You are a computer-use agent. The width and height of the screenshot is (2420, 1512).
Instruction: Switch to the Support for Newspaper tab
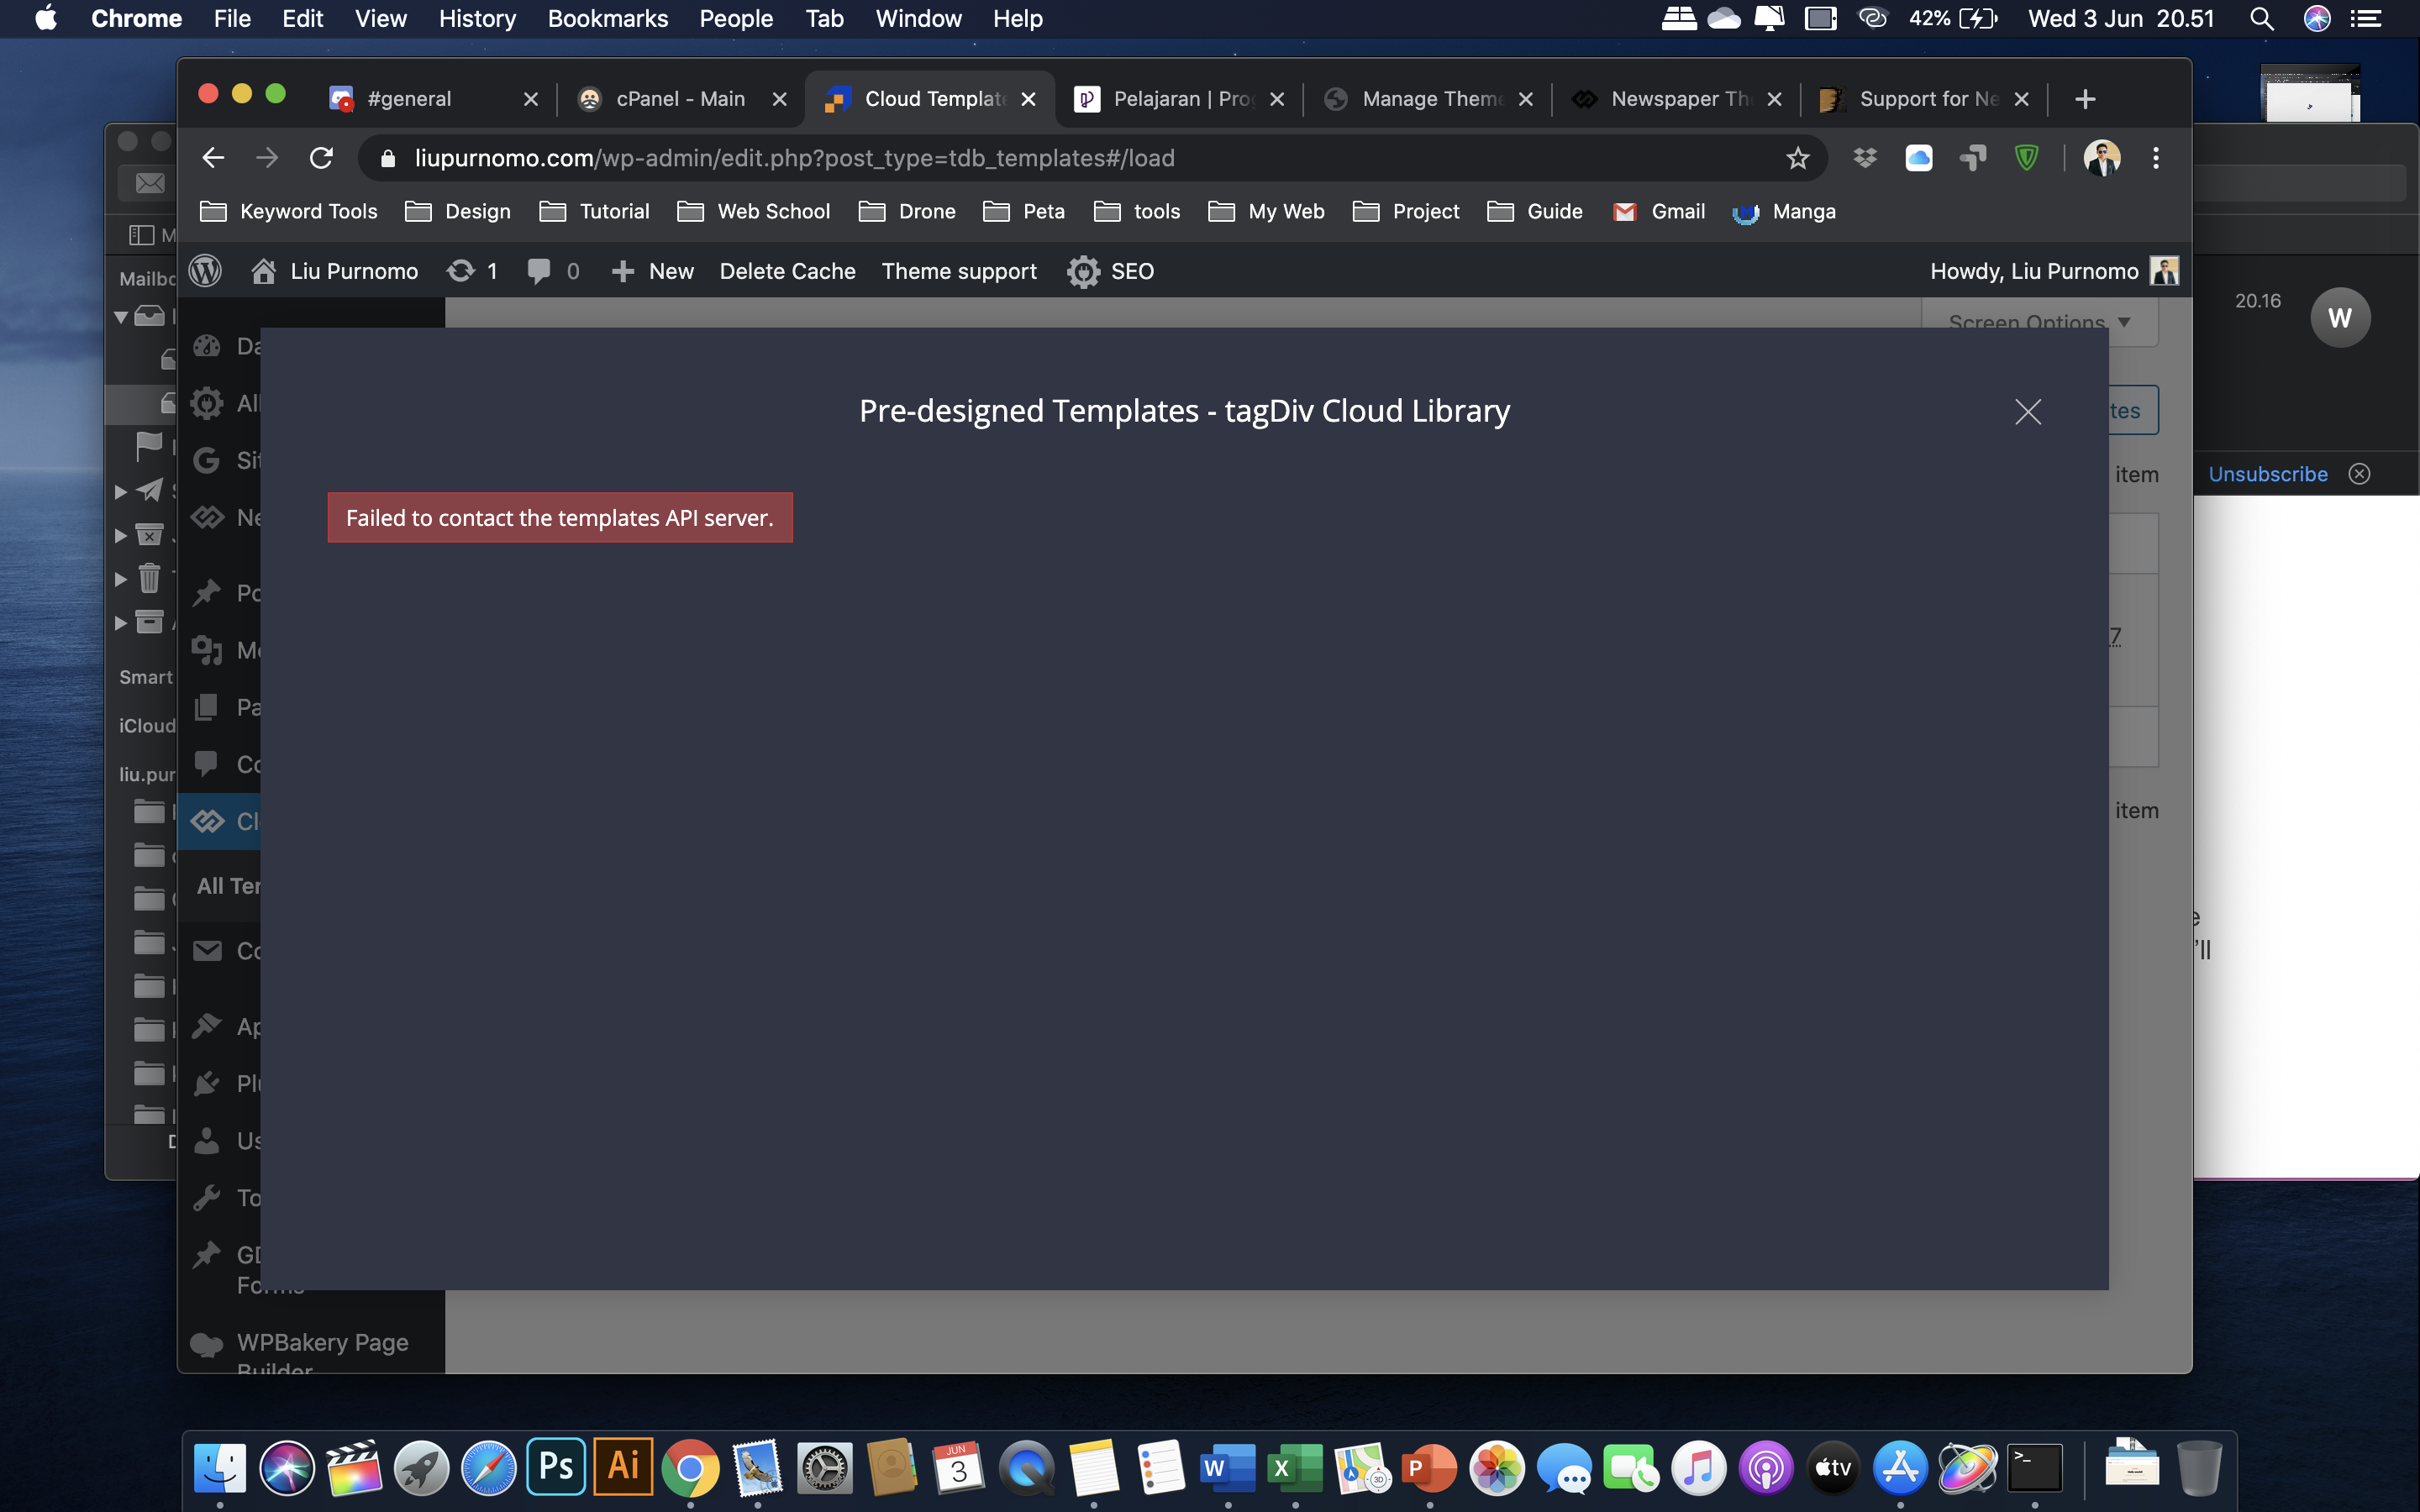[1926, 99]
